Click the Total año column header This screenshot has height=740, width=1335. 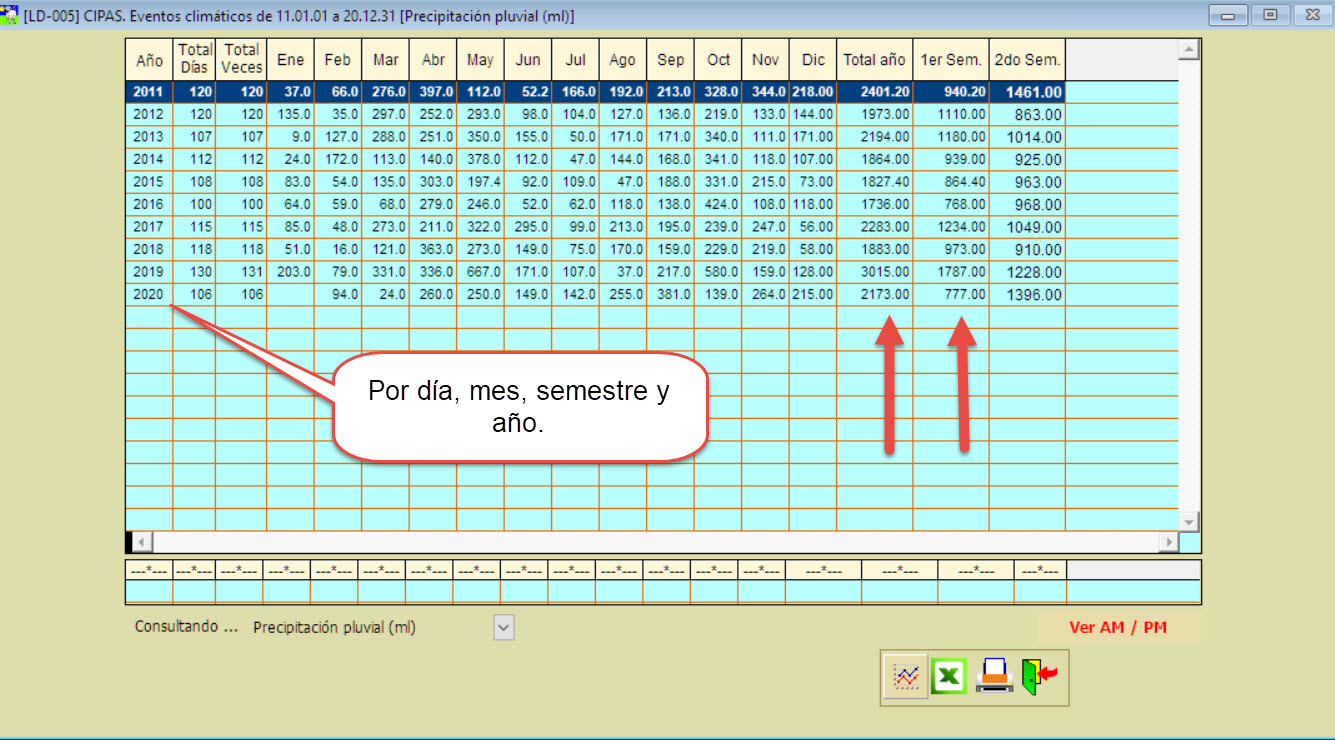[874, 60]
